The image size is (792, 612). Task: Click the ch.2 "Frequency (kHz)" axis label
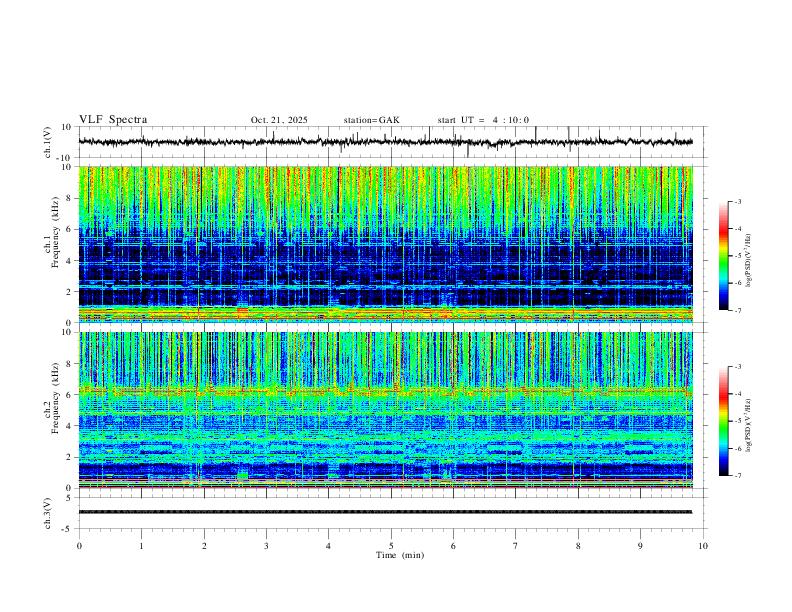(55, 398)
